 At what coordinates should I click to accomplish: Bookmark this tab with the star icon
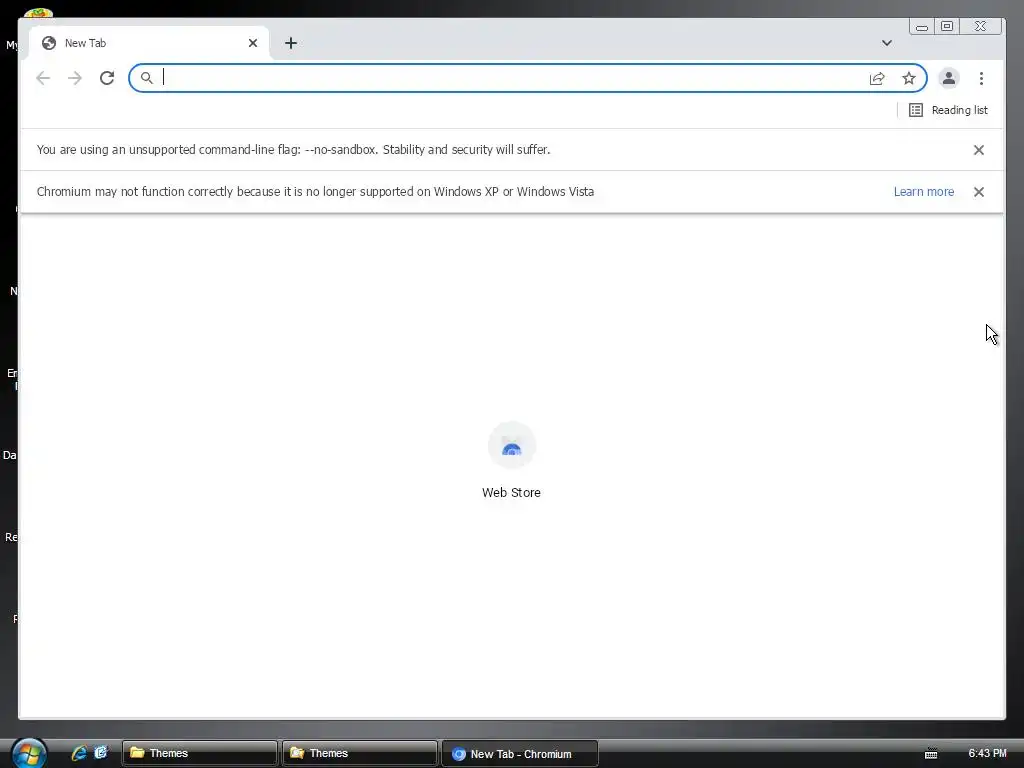tap(909, 78)
